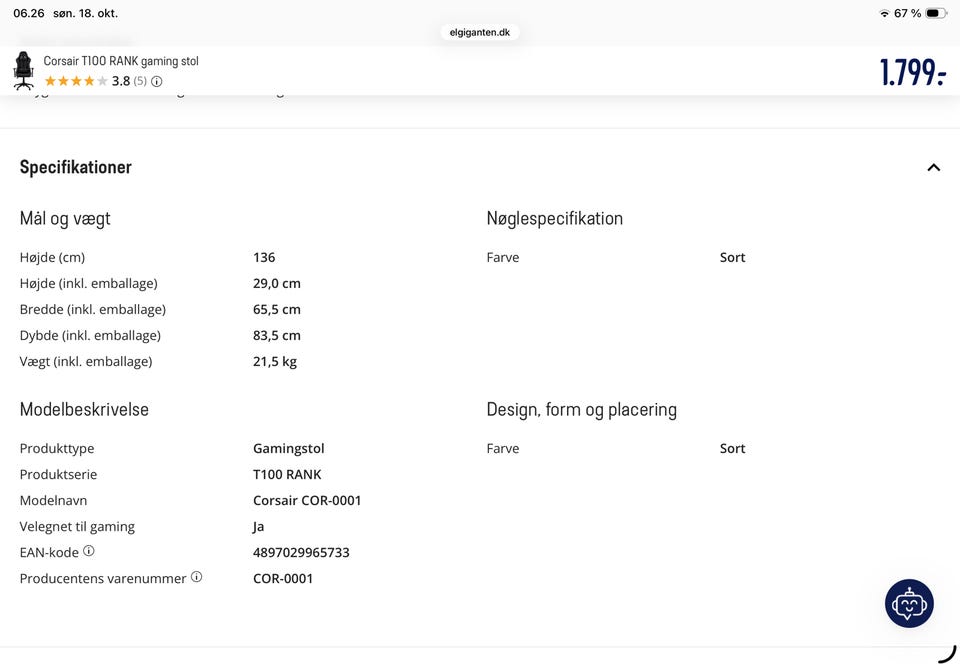Click the Dybde (inkl. emballage) label

pyautogui.click(x=91, y=336)
